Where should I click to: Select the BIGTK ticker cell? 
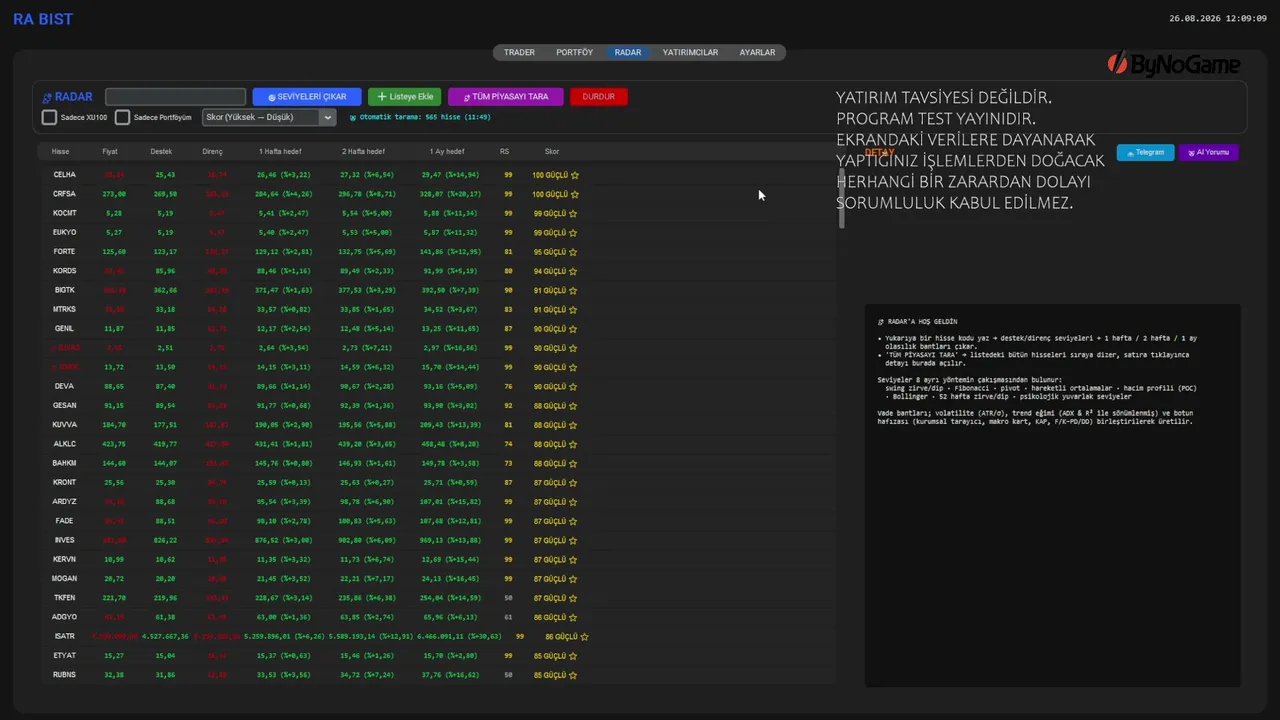tap(64, 290)
